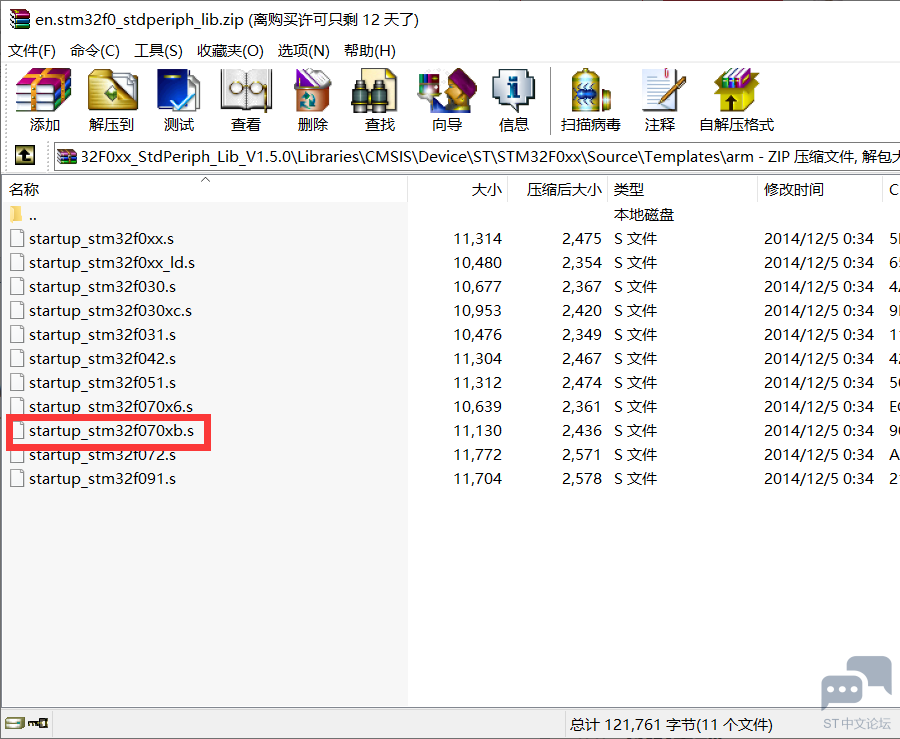The width and height of the screenshot is (900, 739).
Task: Select startup_stm32f0xx_ld.s file
Action: click(x=112, y=262)
